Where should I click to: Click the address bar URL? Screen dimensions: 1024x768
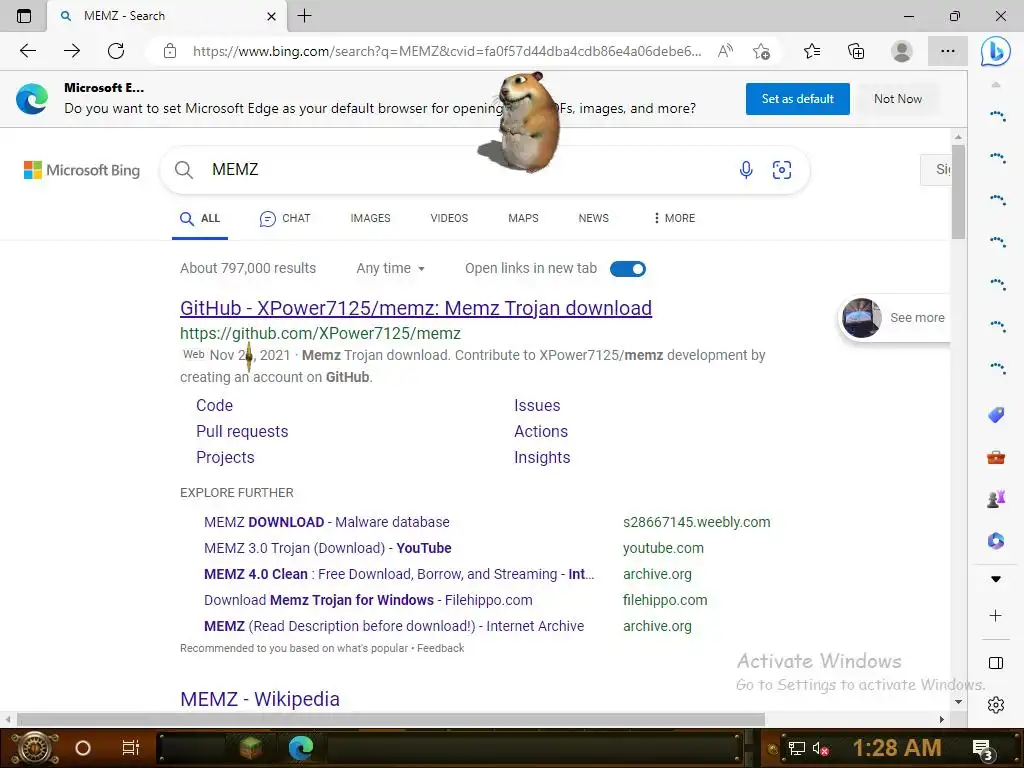[447, 51]
